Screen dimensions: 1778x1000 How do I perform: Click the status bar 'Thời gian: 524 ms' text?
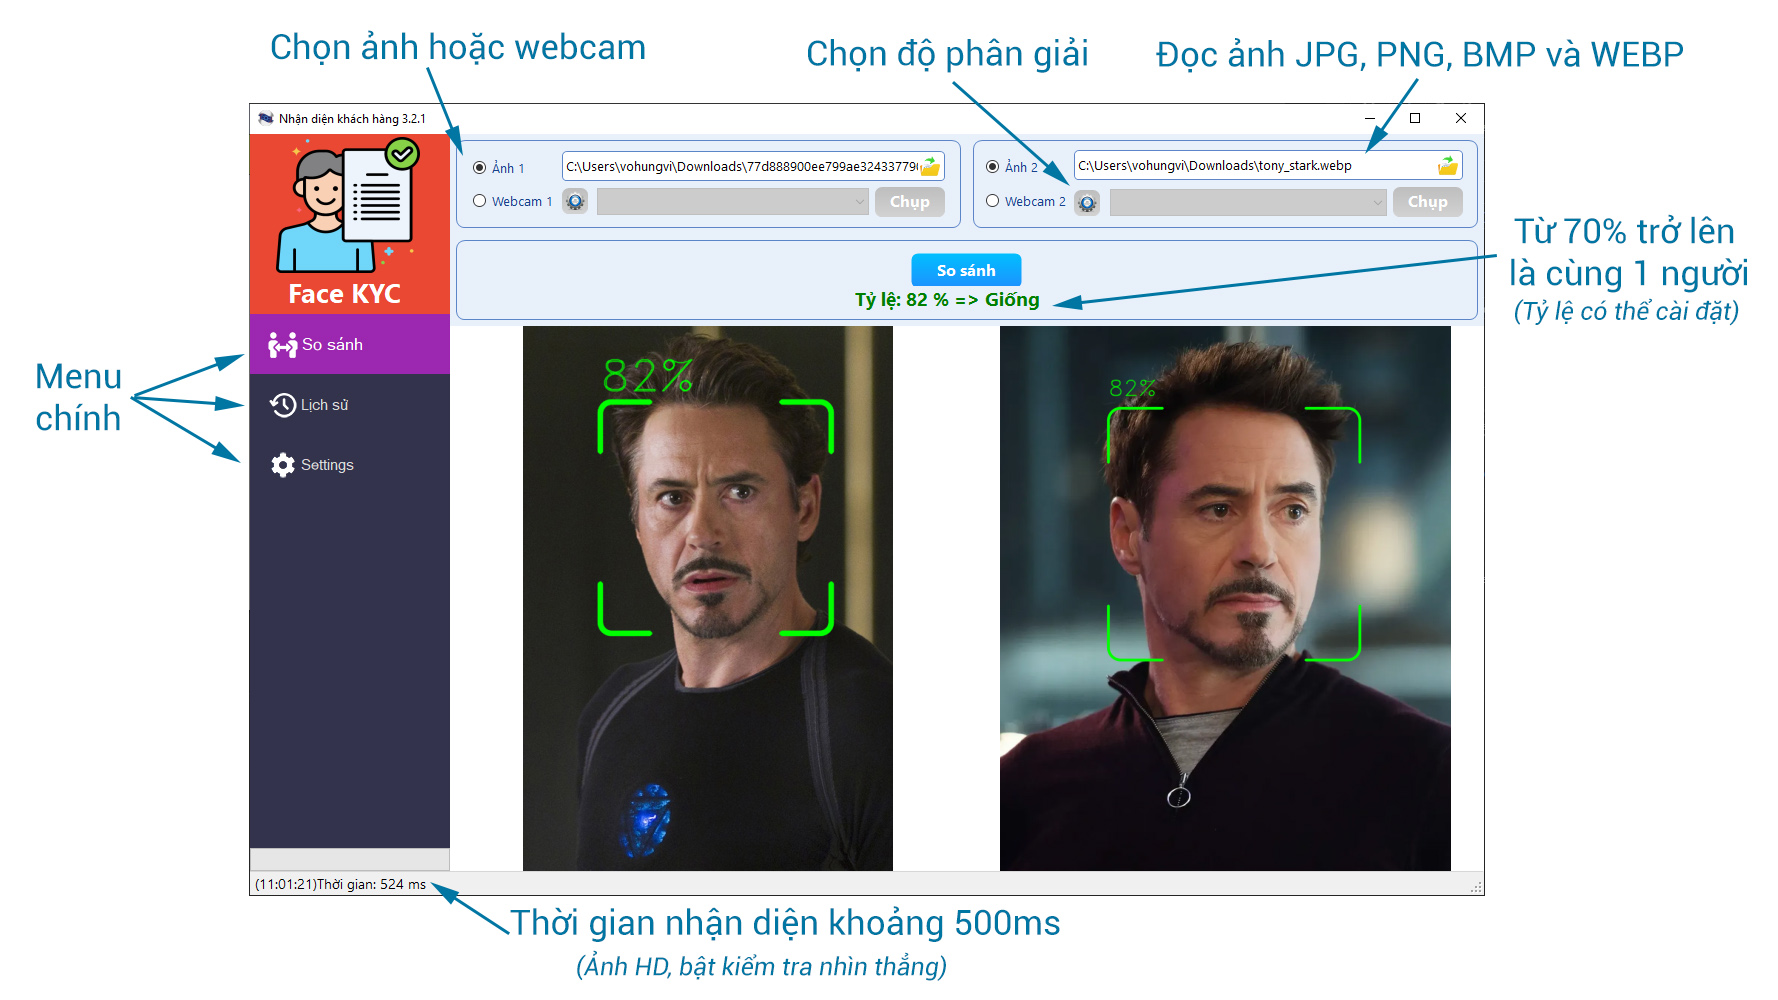coord(371,884)
